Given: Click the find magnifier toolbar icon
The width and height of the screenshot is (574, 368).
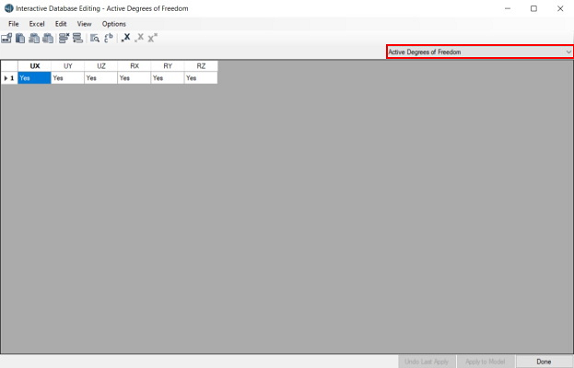Looking at the screenshot, I should [95, 38].
